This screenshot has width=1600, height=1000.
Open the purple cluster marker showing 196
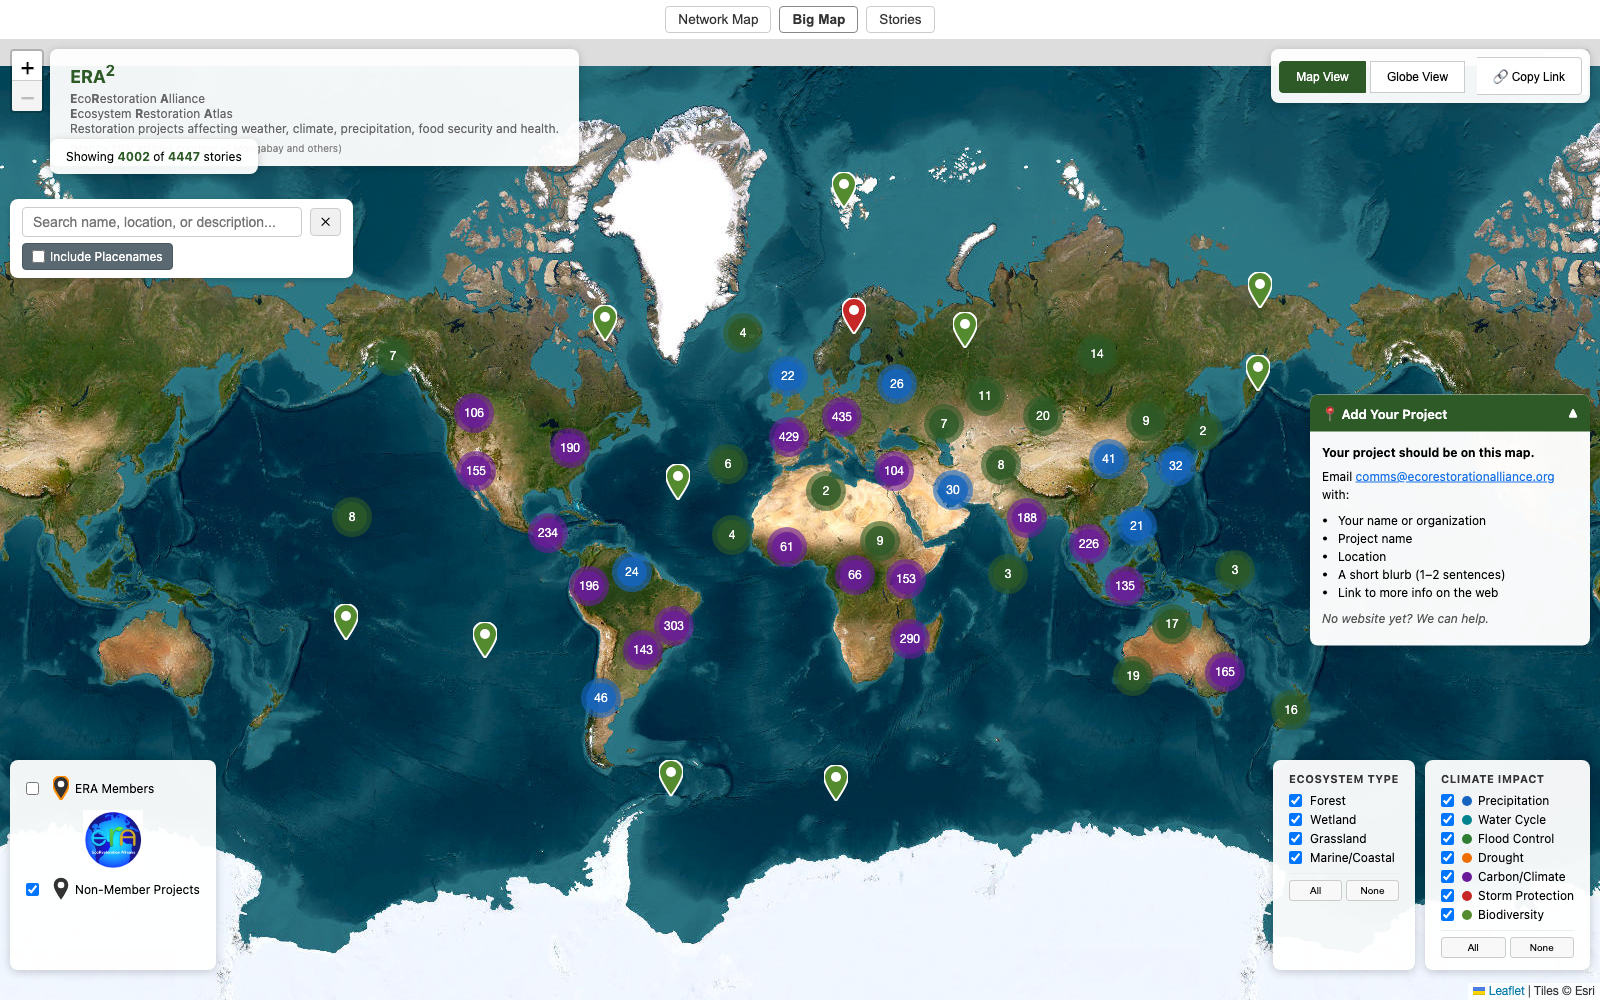(589, 586)
